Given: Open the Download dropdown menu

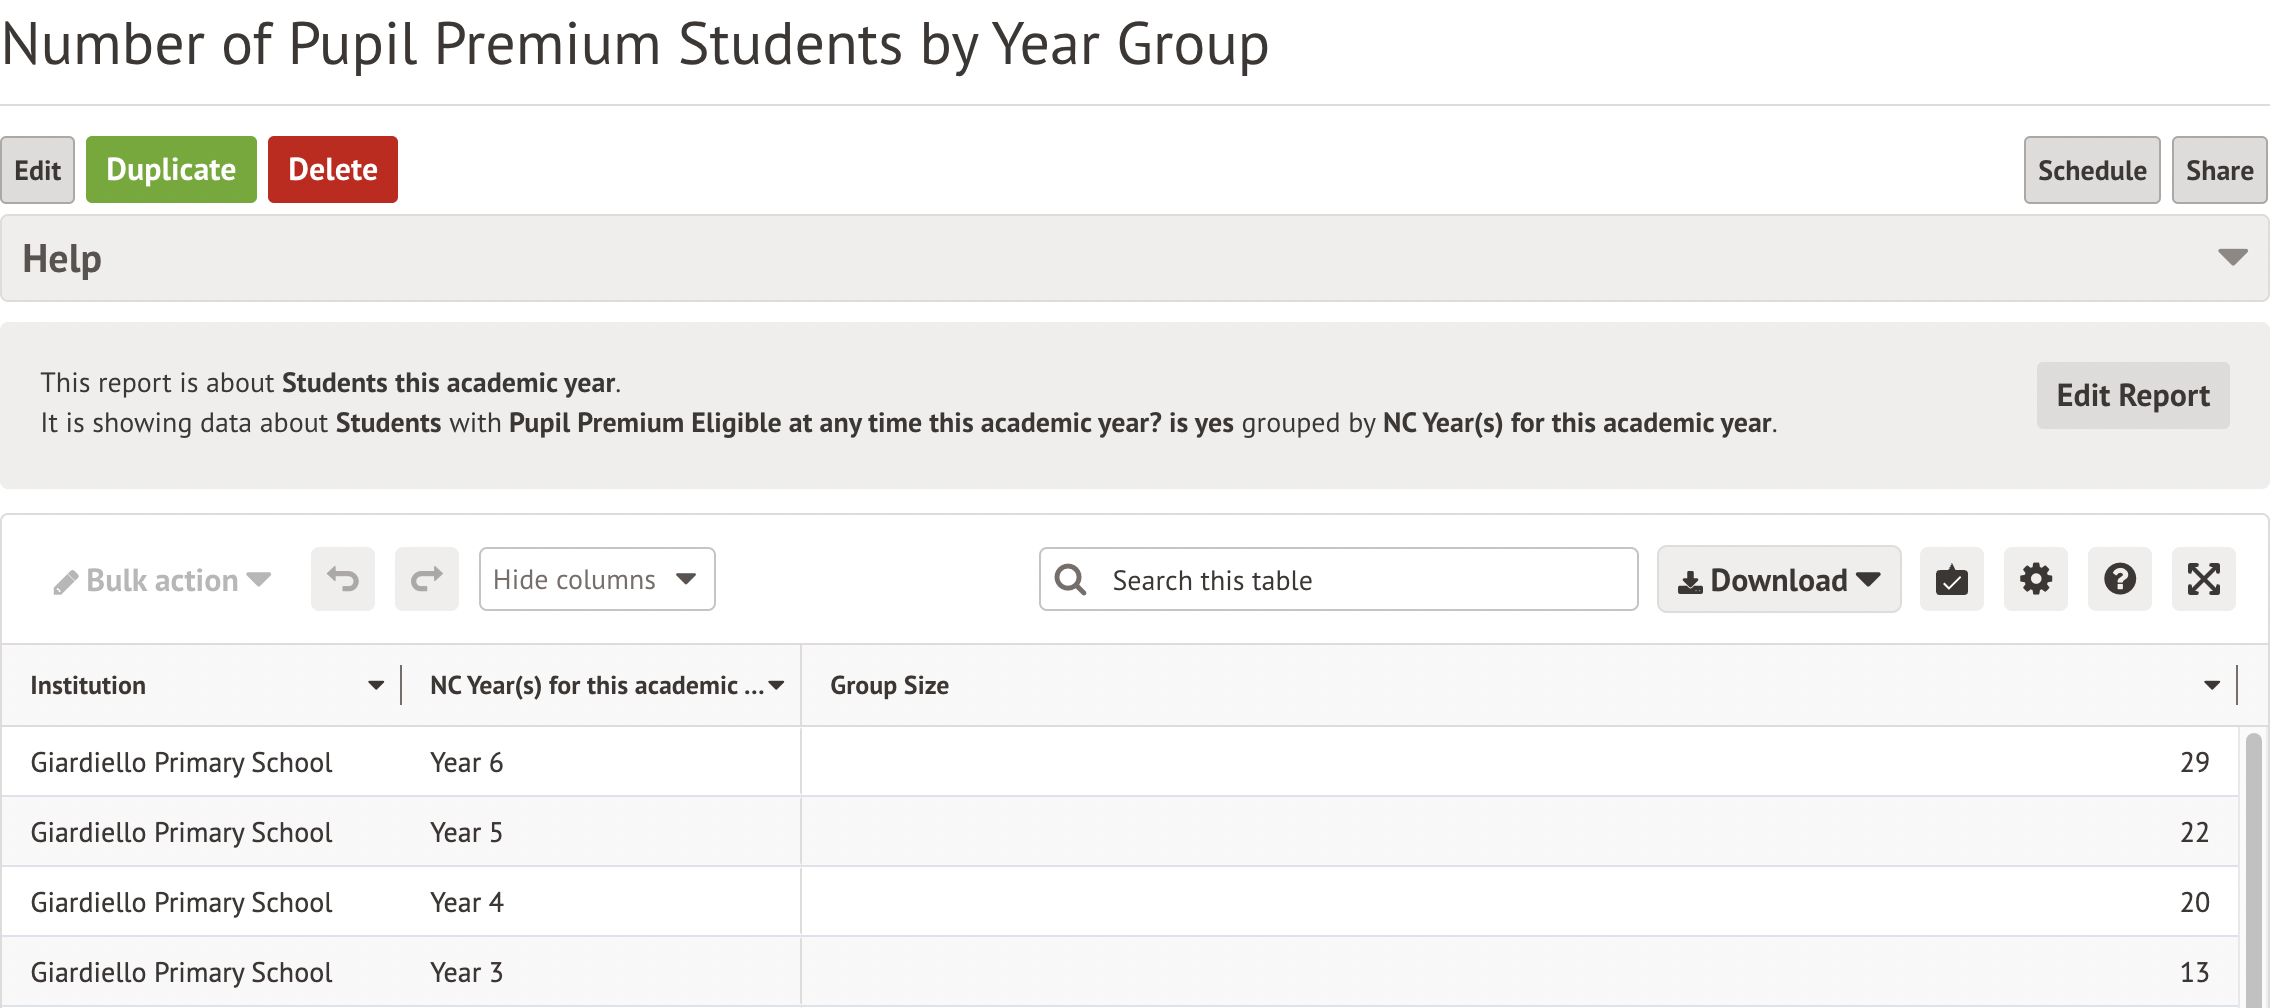Looking at the screenshot, I should click(1778, 579).
